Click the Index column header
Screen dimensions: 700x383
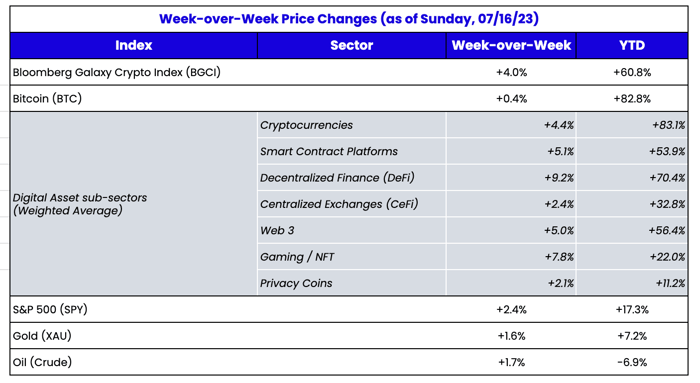[x=133, y=46]
